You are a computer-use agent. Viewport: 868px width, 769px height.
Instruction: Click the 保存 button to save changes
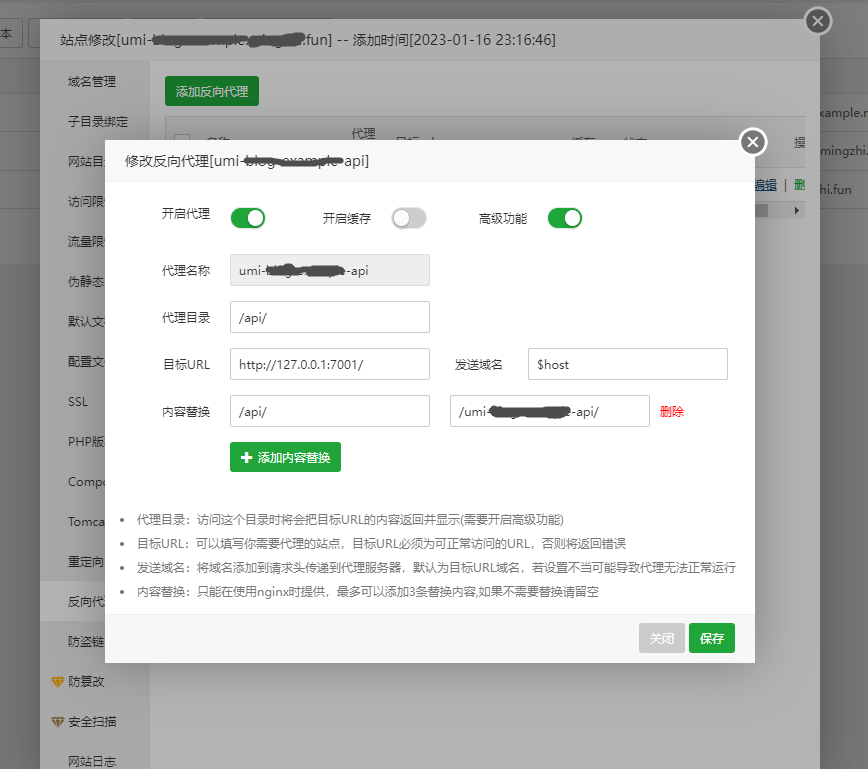tap(712, 637)
